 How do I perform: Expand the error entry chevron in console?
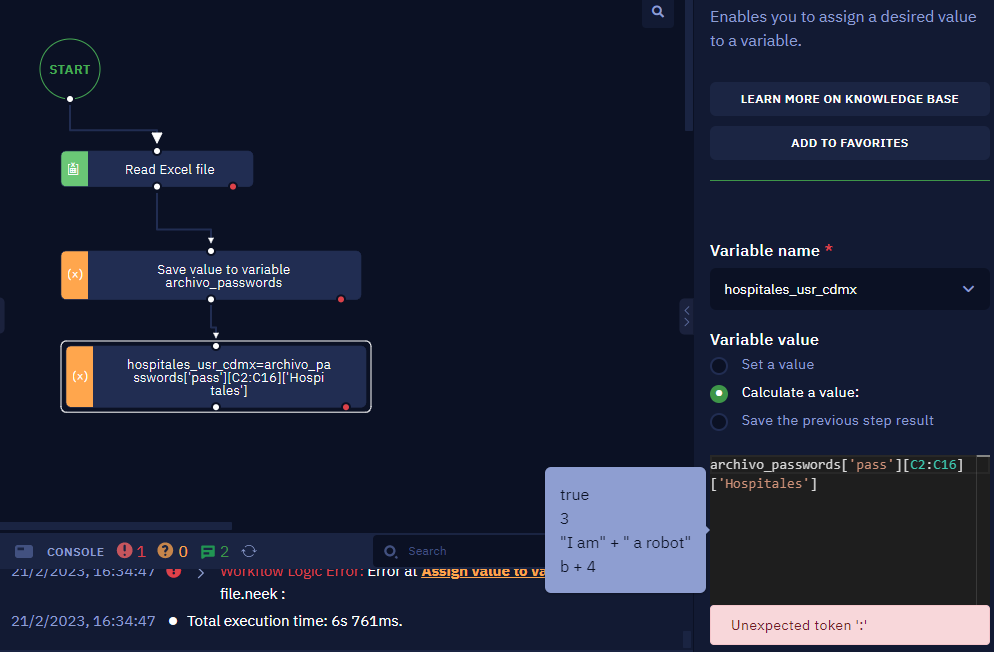200,572
